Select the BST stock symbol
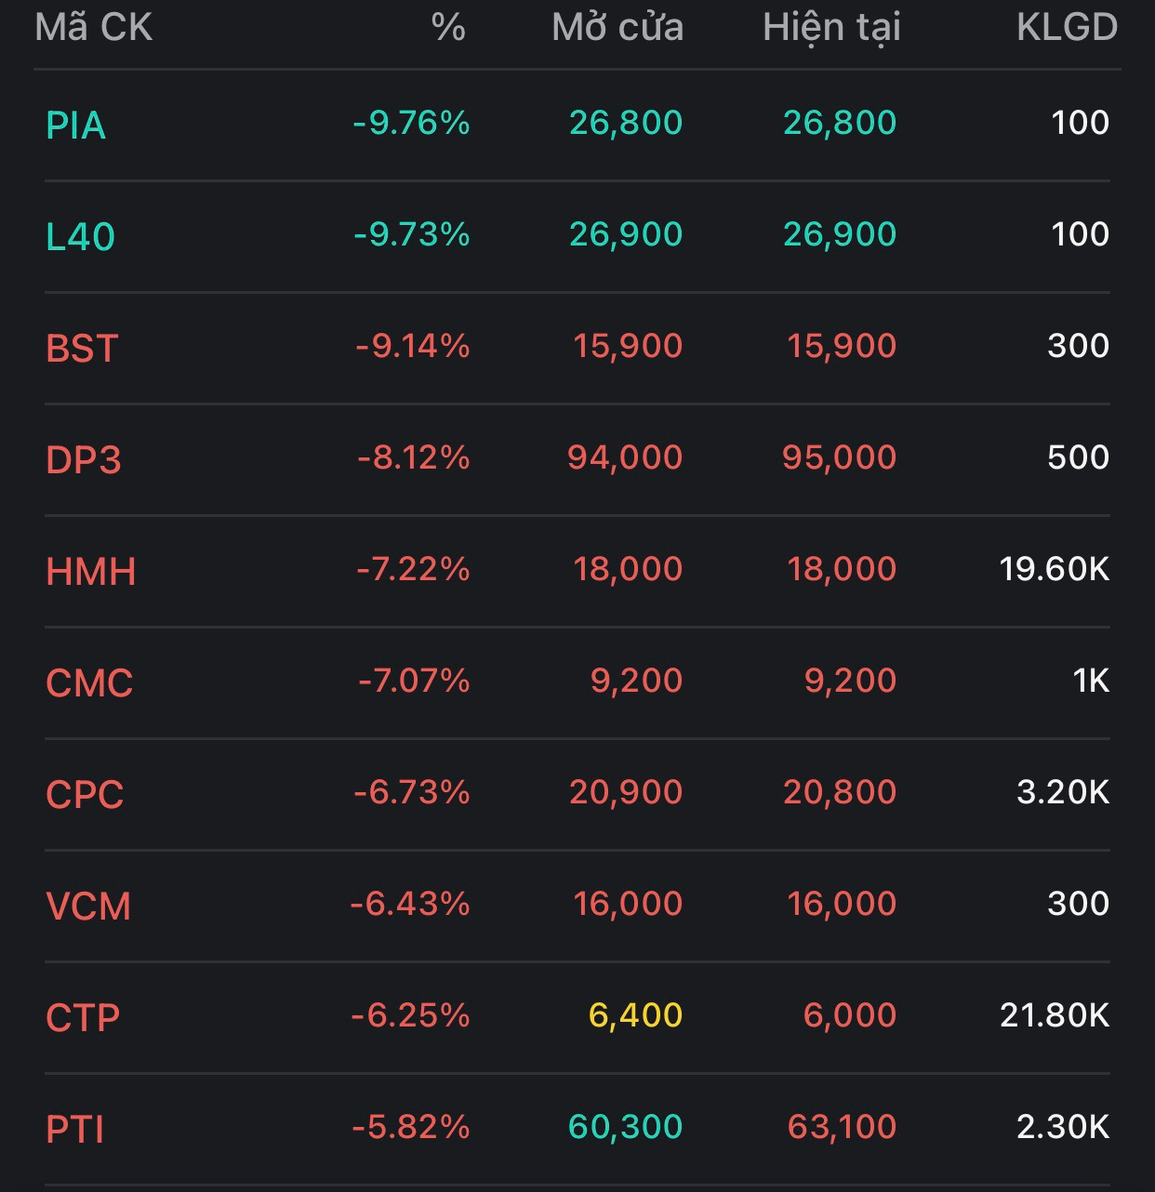 coord(82,348)
